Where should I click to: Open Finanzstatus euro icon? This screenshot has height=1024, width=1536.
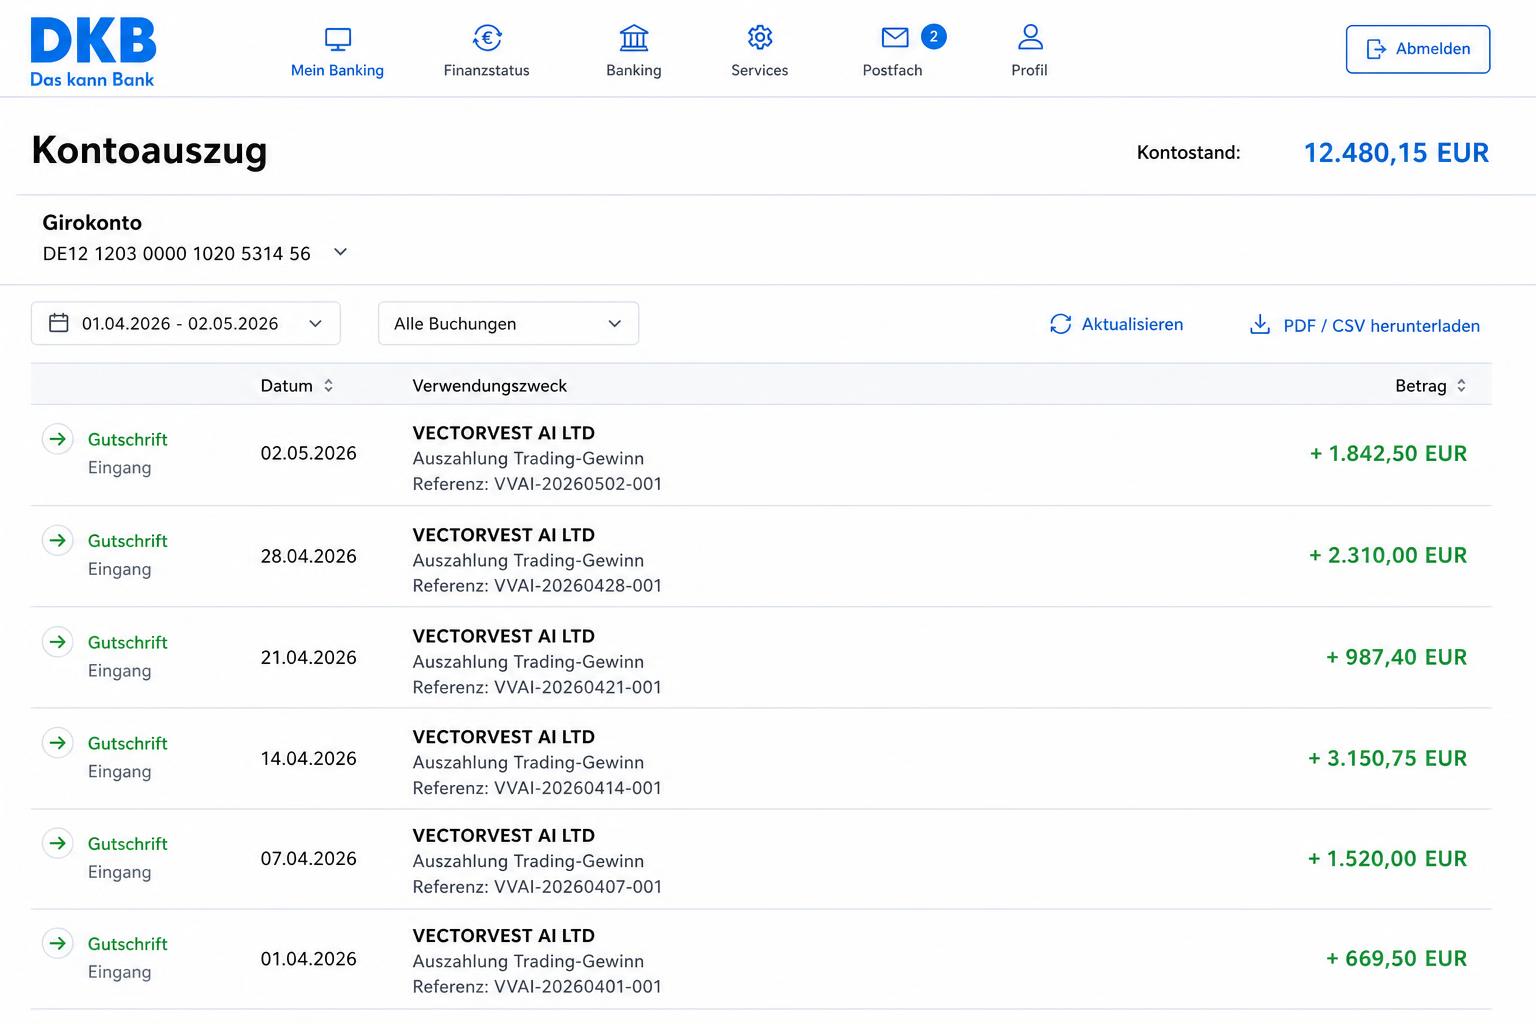tap(487, 38)
